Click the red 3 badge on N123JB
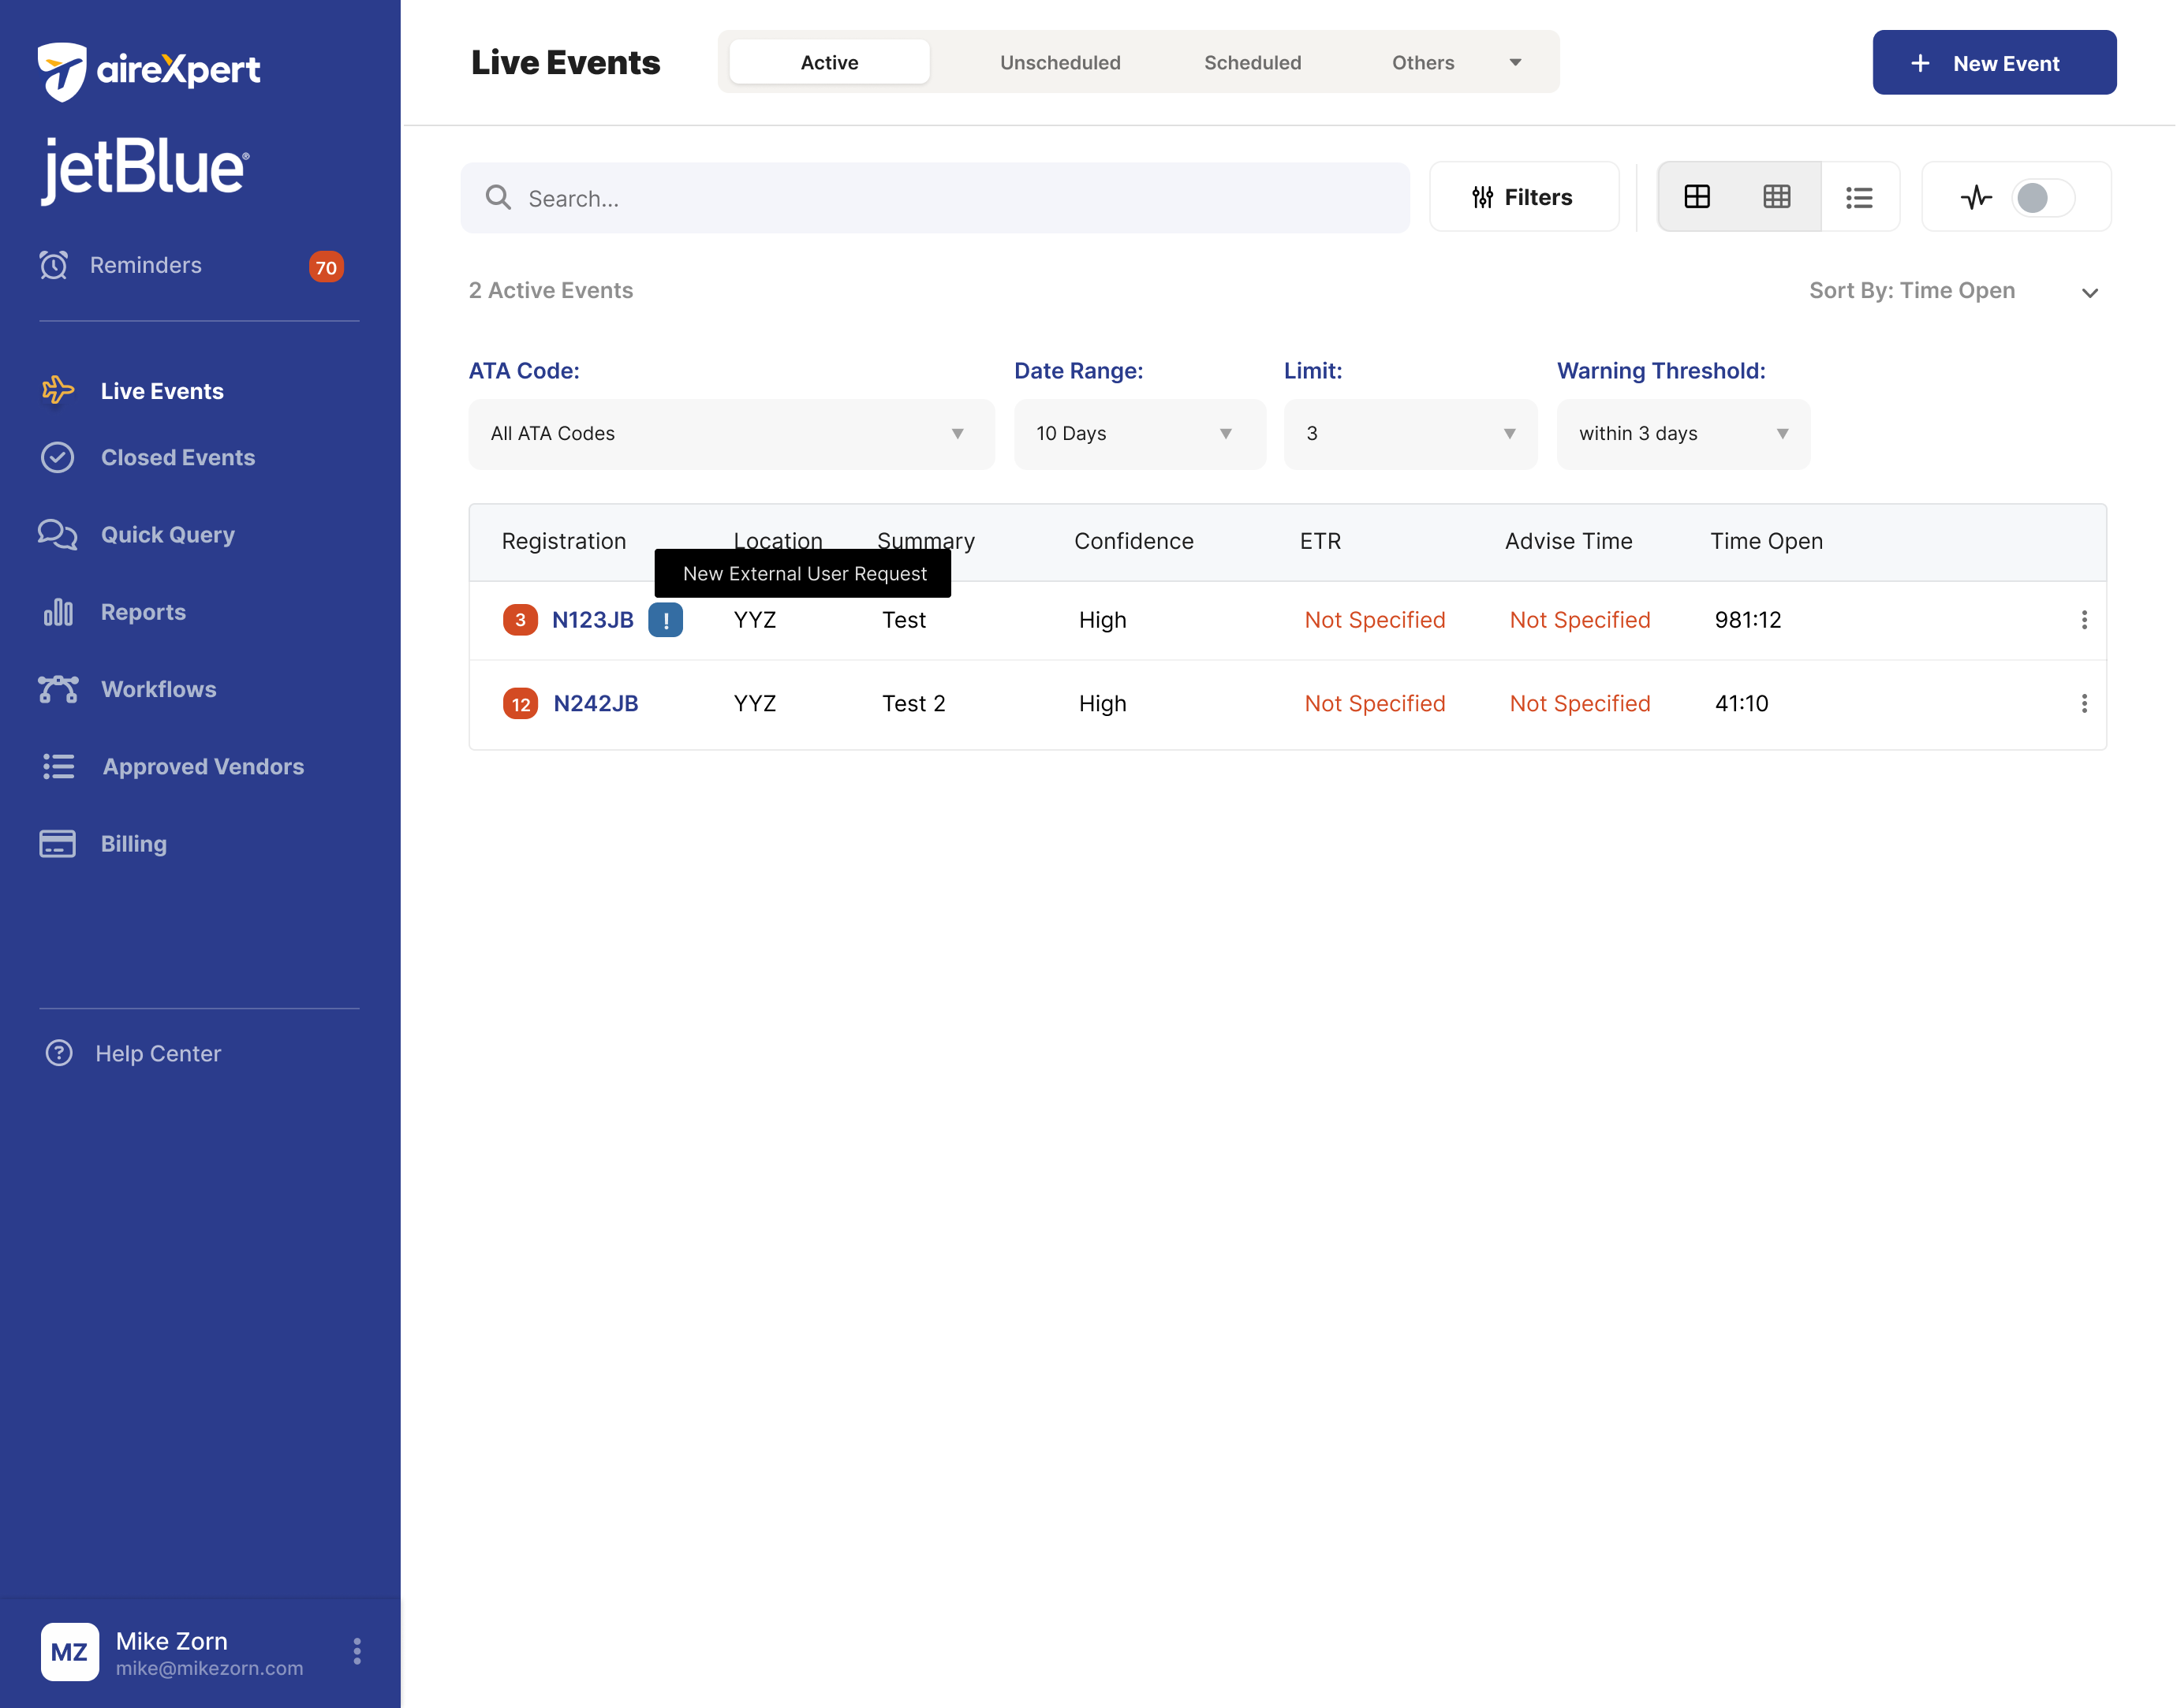 520,620
